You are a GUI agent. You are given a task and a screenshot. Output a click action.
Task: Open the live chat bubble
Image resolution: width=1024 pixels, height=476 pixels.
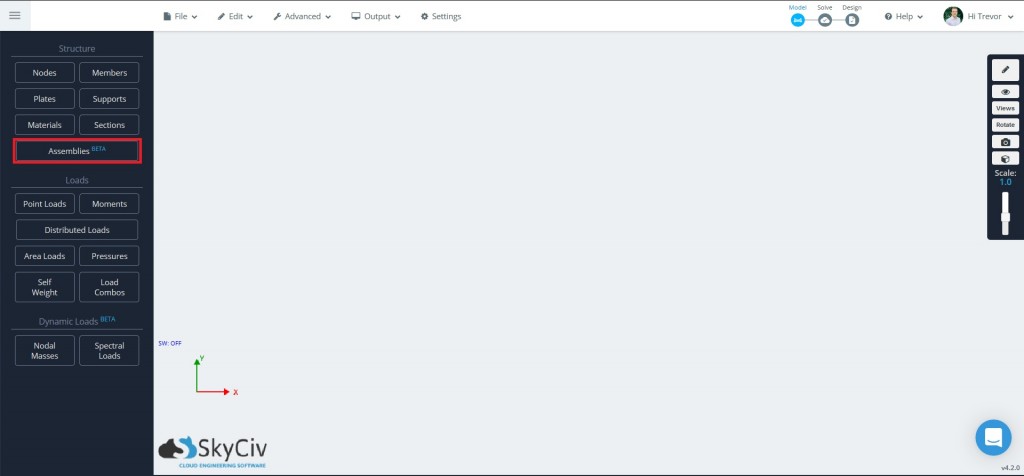pos(993,437)
